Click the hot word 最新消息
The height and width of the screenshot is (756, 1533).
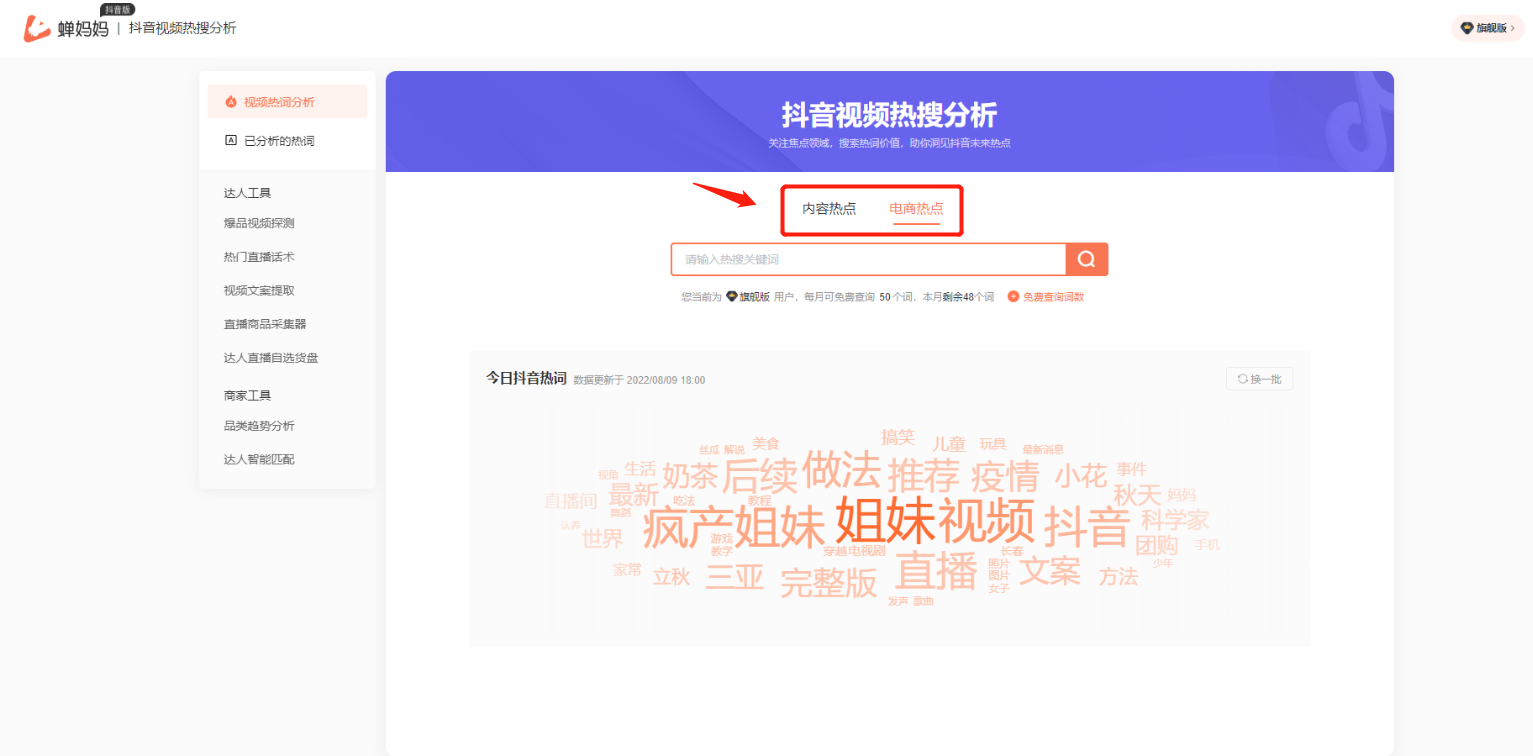(x=1043, y=450)
